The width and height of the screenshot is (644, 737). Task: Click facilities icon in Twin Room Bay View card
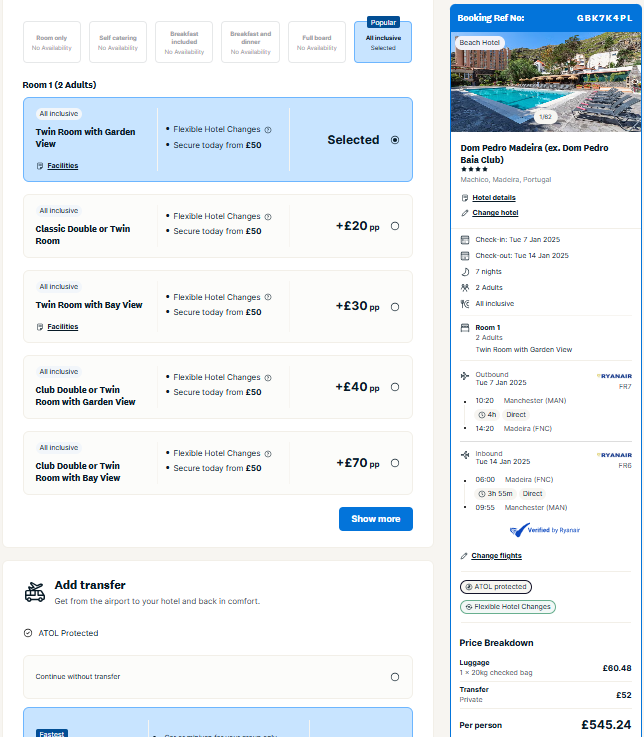pyautogui.click(x=40, y=327)
